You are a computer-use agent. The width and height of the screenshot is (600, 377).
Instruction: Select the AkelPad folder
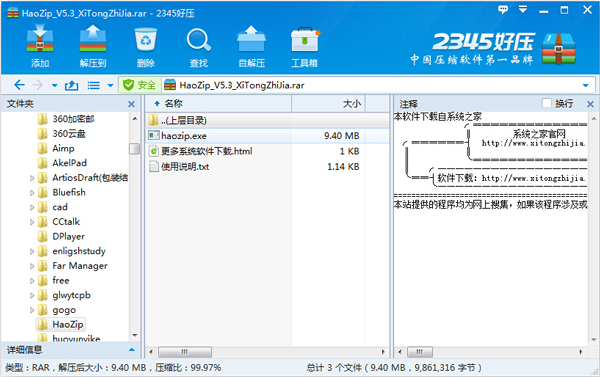pyautogui.click(x=62, y=163)
